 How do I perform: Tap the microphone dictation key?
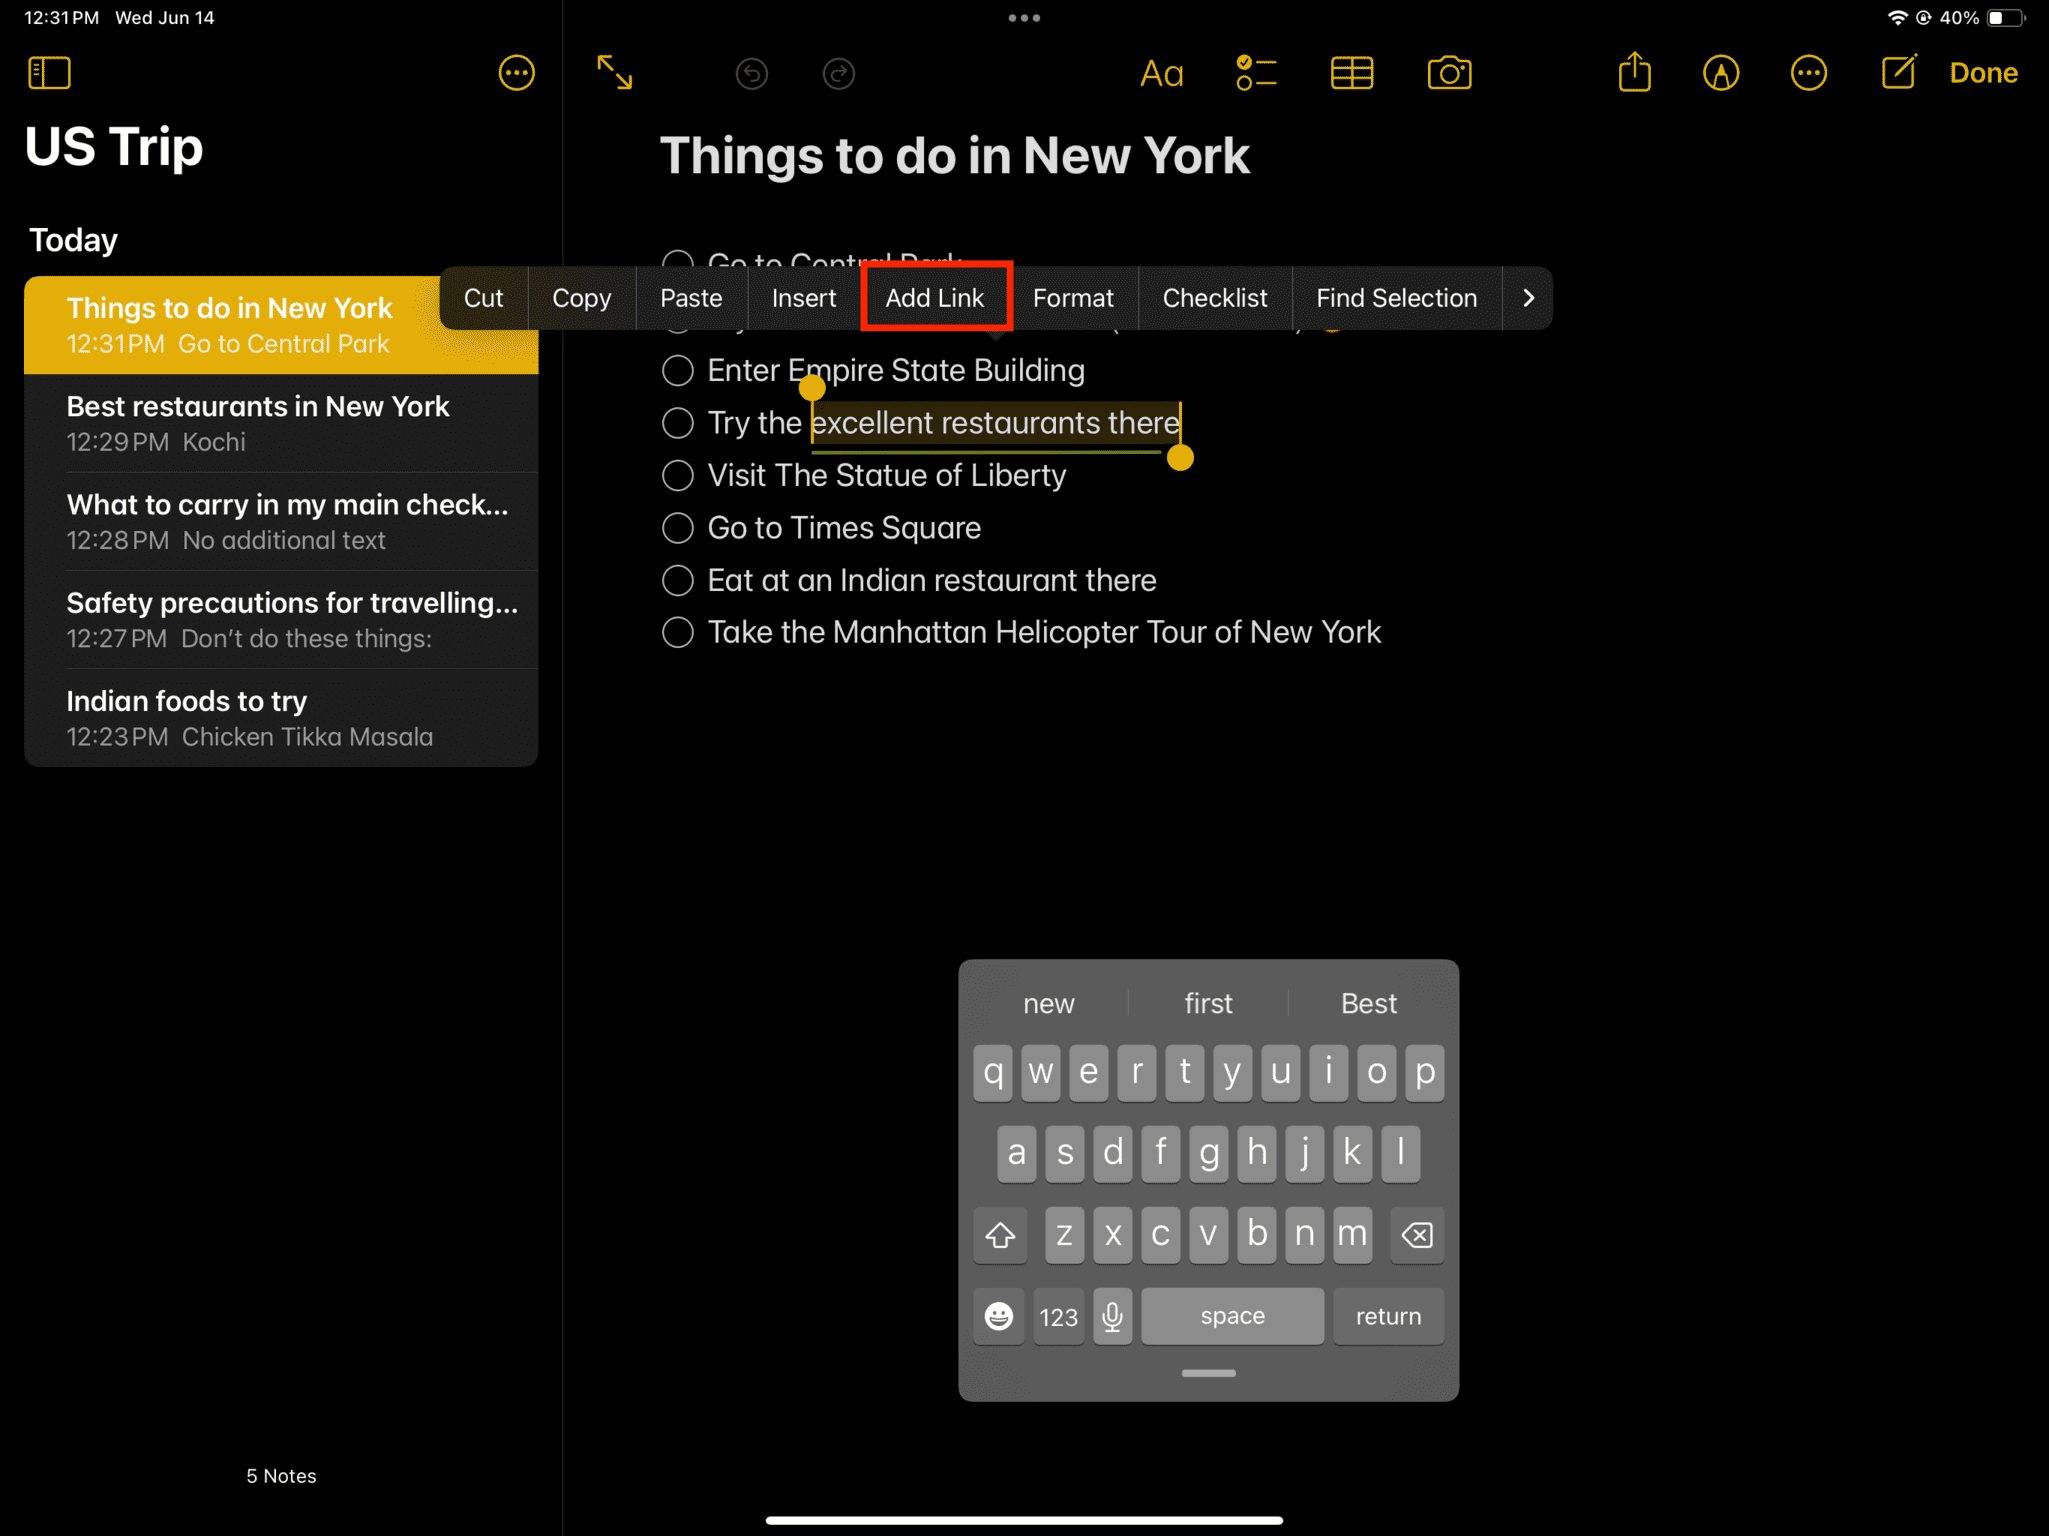[x=1112, y=1316]
